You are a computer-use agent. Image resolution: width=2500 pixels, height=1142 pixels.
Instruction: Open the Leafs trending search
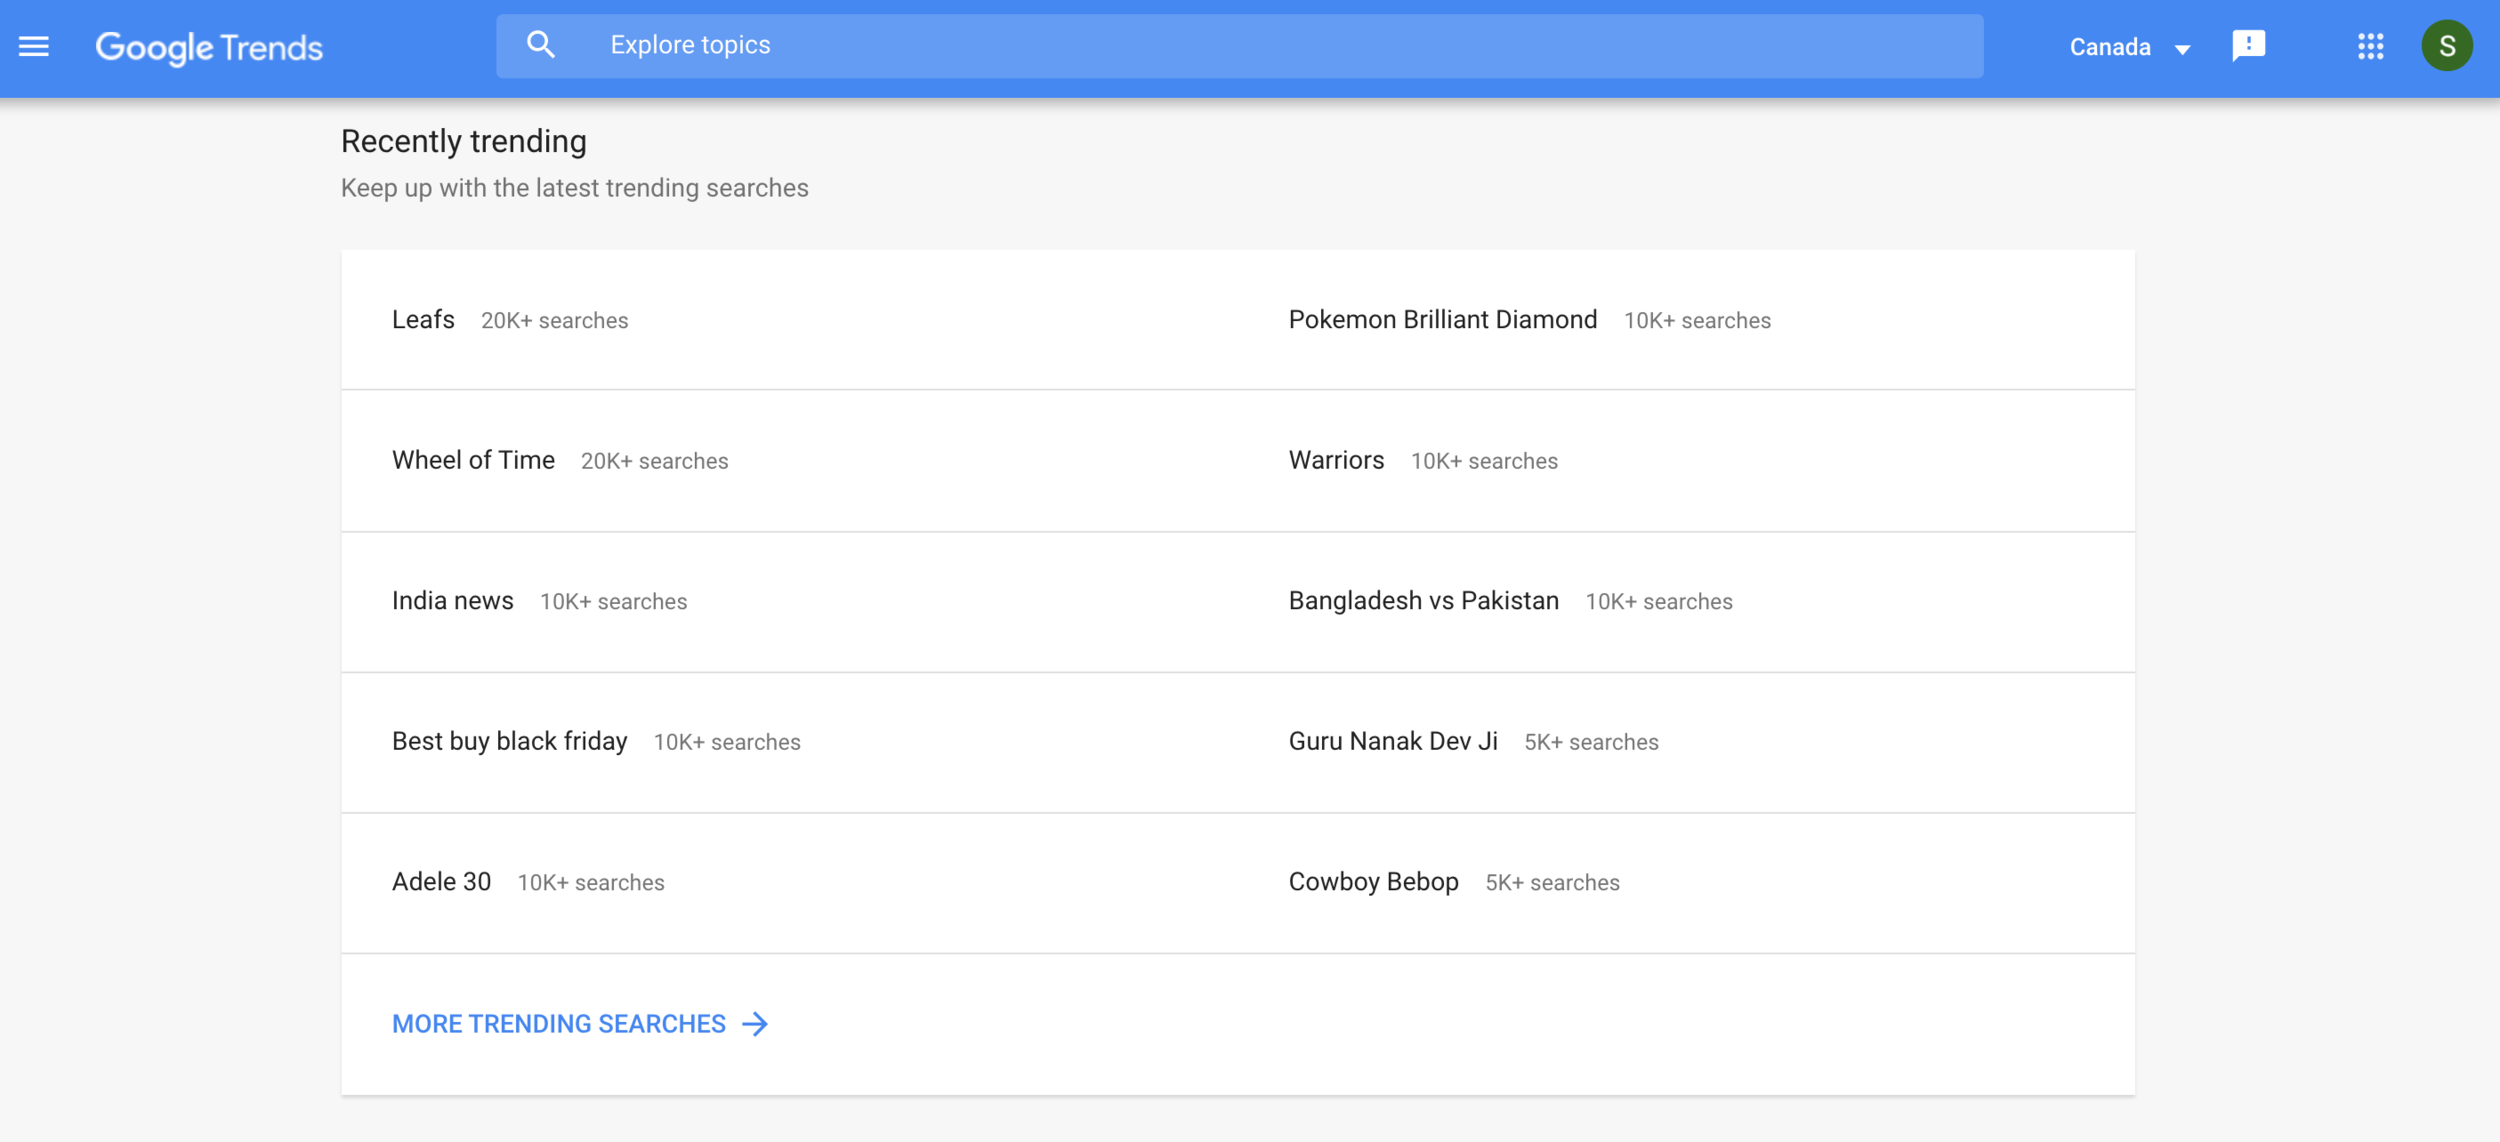click(423, 320)
